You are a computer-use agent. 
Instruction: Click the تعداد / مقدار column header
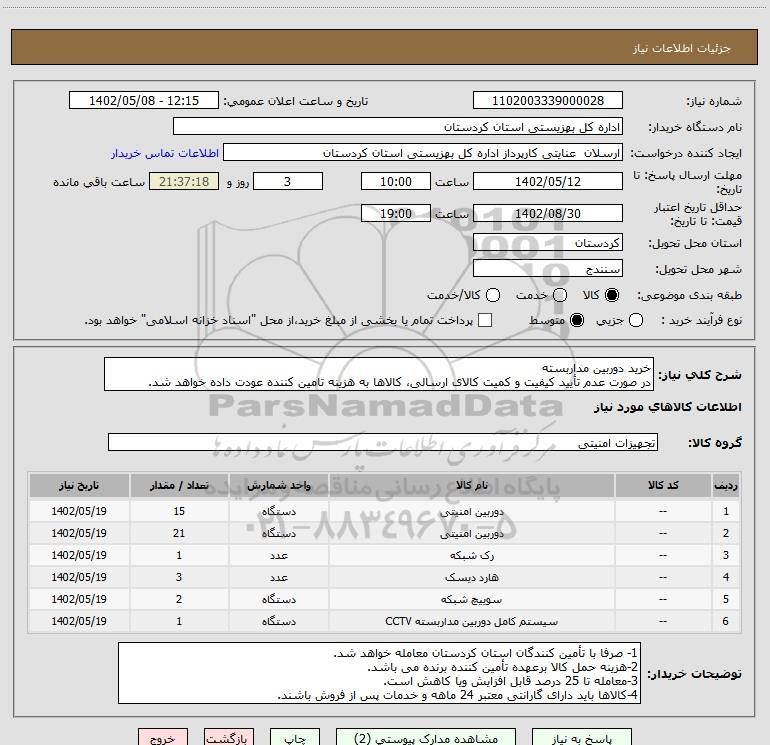point(179,485)
